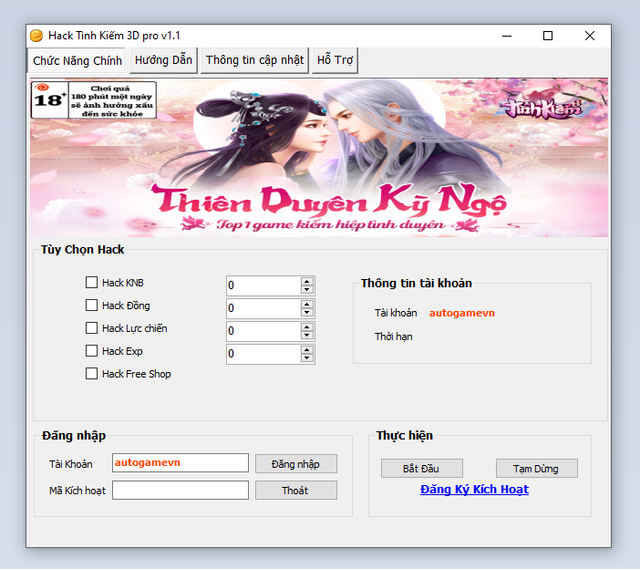Increase the Hack Exp value with up arrow
This screenshot has height=570, width=640.
(x=307, y=350)
